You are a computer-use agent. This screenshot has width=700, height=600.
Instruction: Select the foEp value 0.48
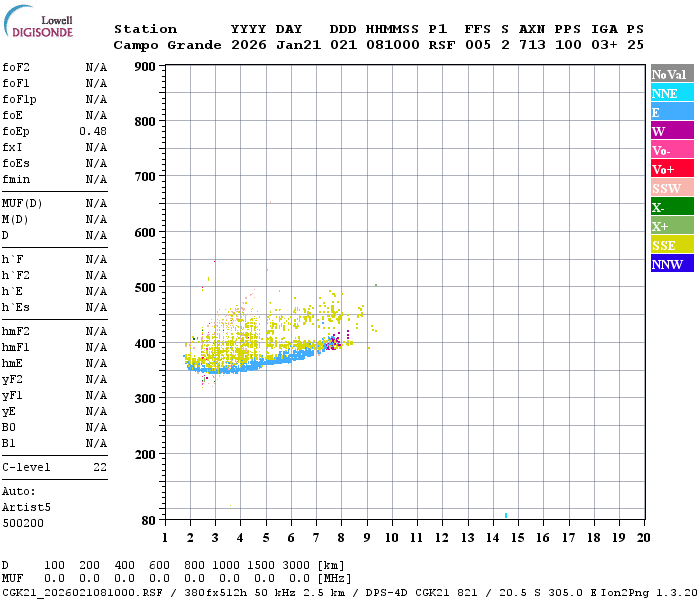93,131
